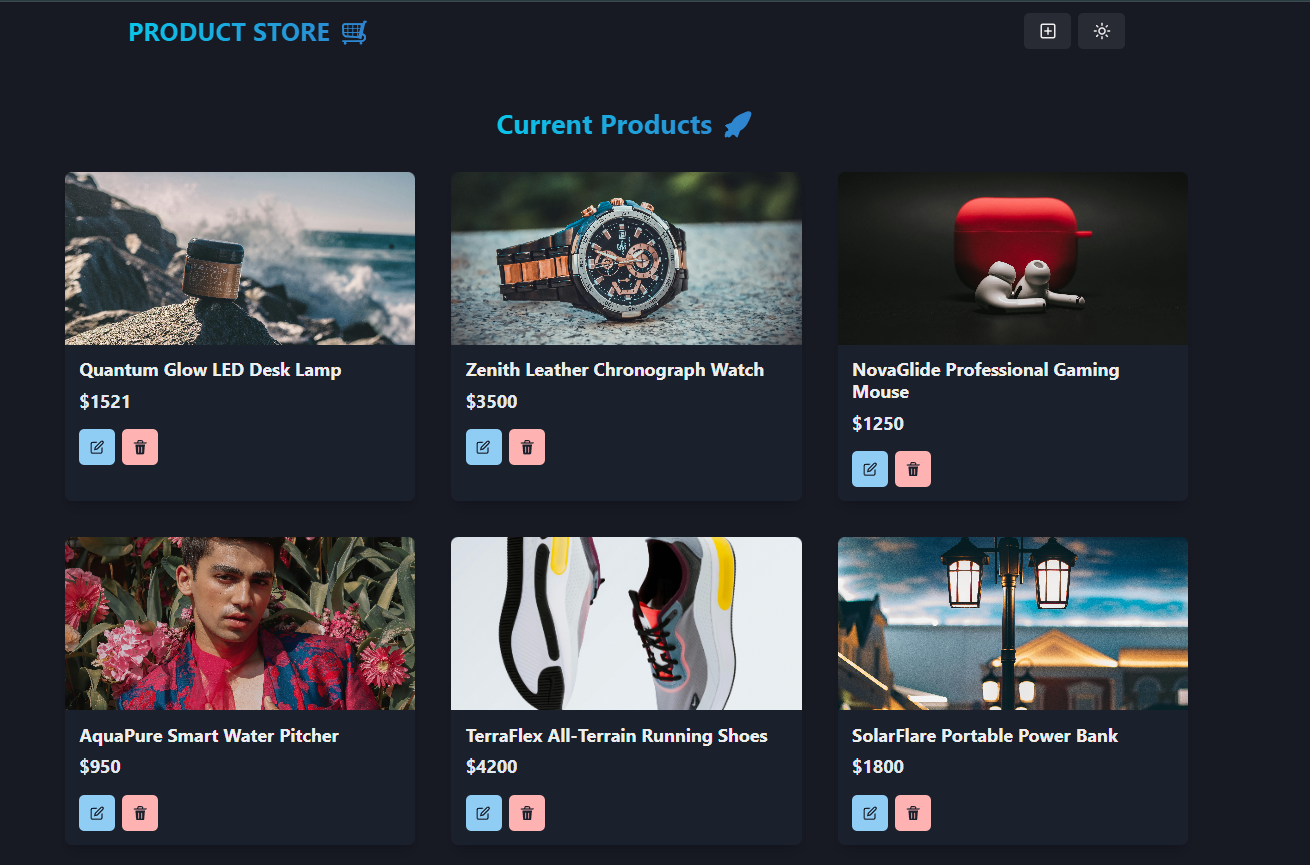This screenshot has width=1310, height=865.
Task: Click the delete icon for NovaGlide Professional Gaming Mouse
Action: [x=912, y=468]
